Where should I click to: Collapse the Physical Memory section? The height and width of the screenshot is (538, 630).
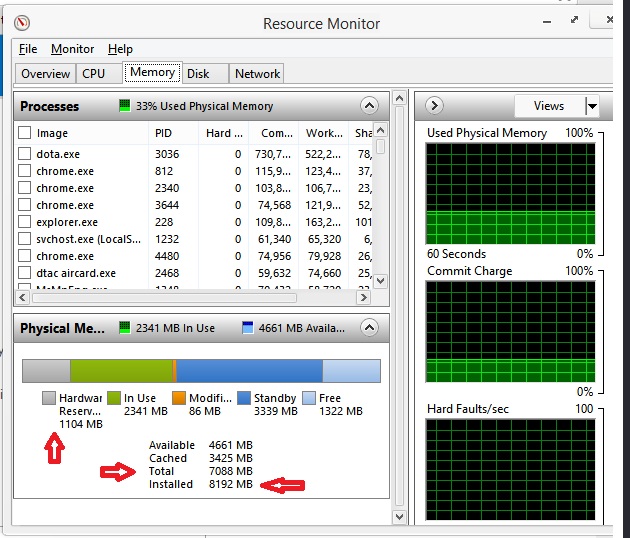pos(369,327)
